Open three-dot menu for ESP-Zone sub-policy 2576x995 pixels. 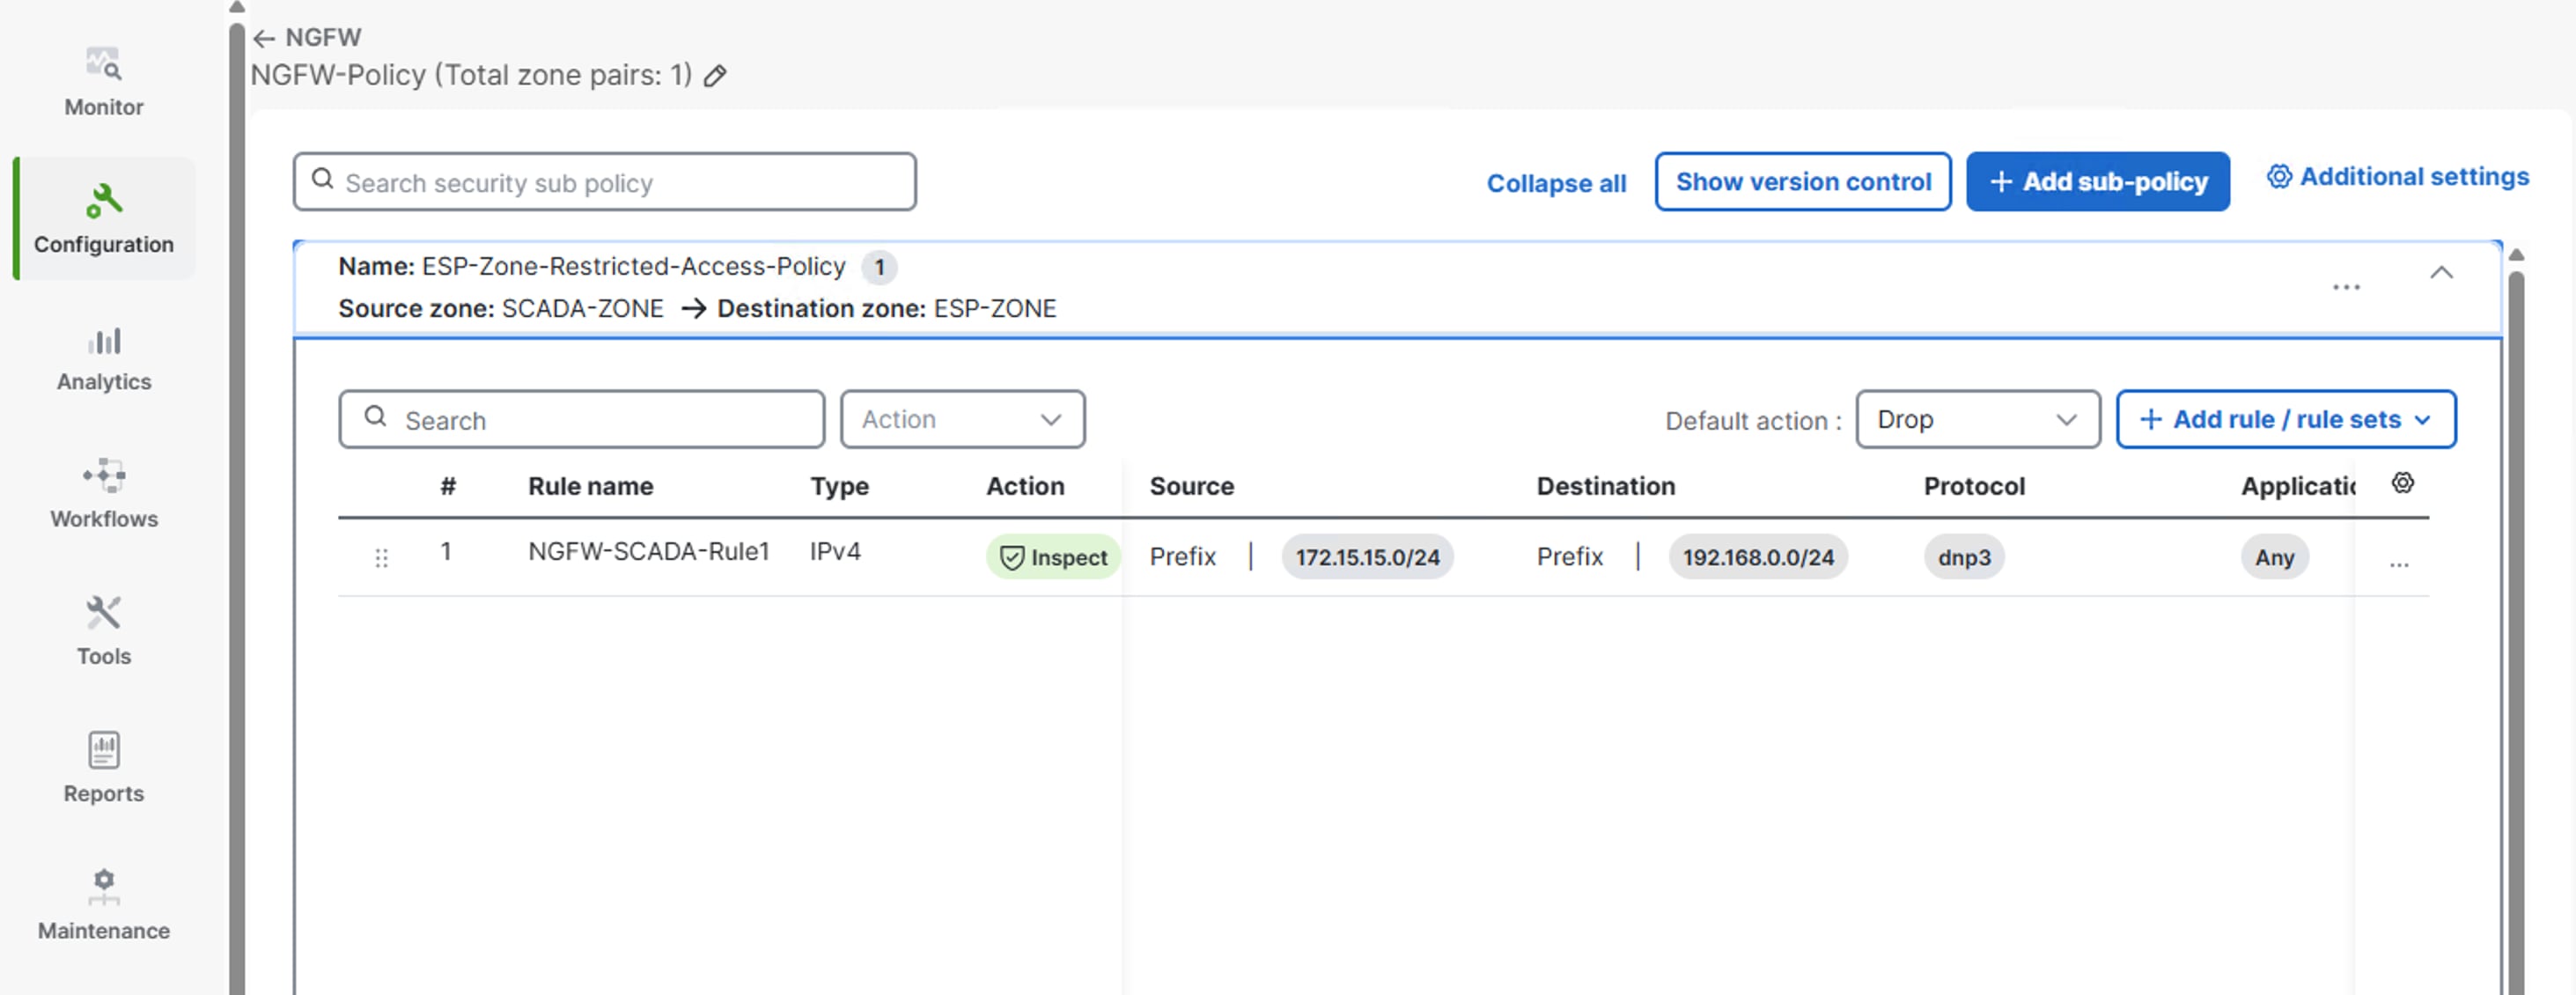pyautogui.click(x=2346, y=288)
